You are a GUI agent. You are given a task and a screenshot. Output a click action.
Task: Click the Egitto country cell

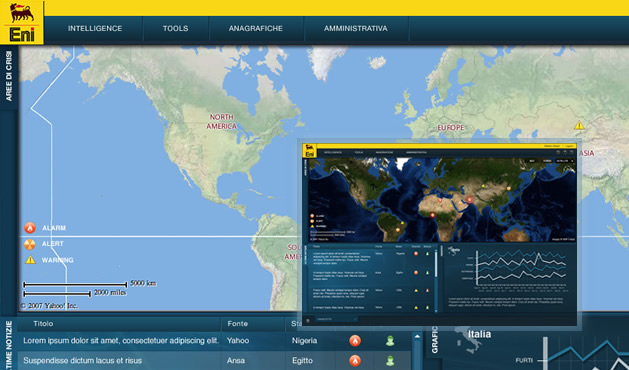[302, 360]
